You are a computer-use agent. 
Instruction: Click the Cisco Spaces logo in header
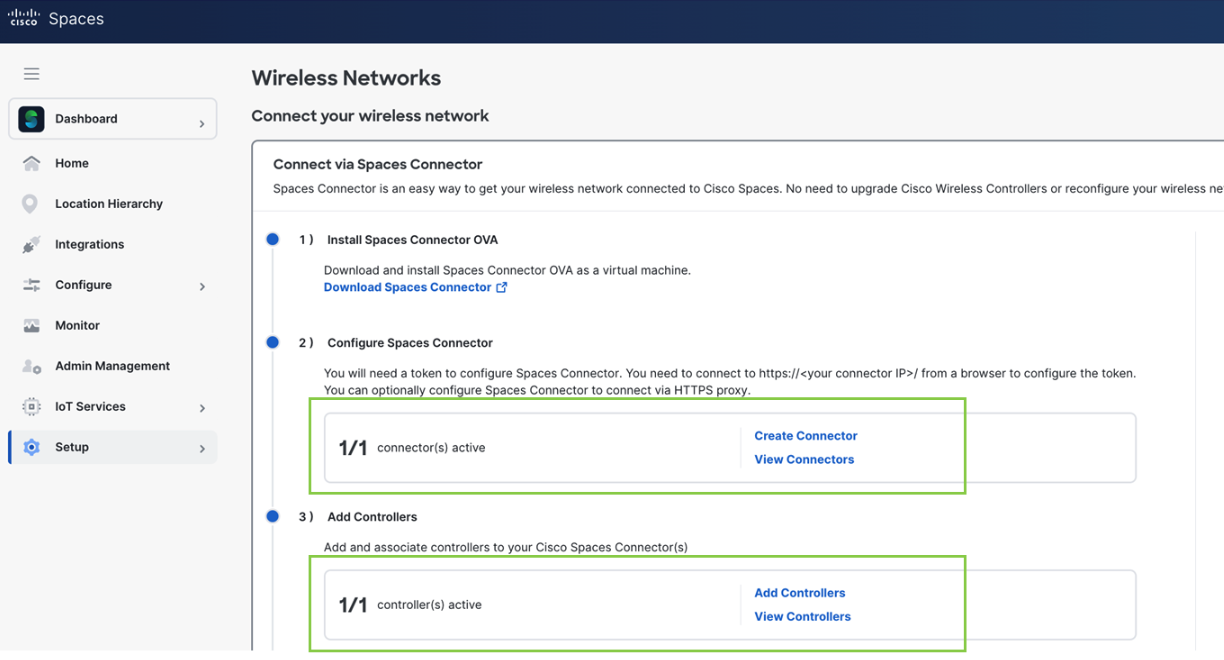pos(57,19)
